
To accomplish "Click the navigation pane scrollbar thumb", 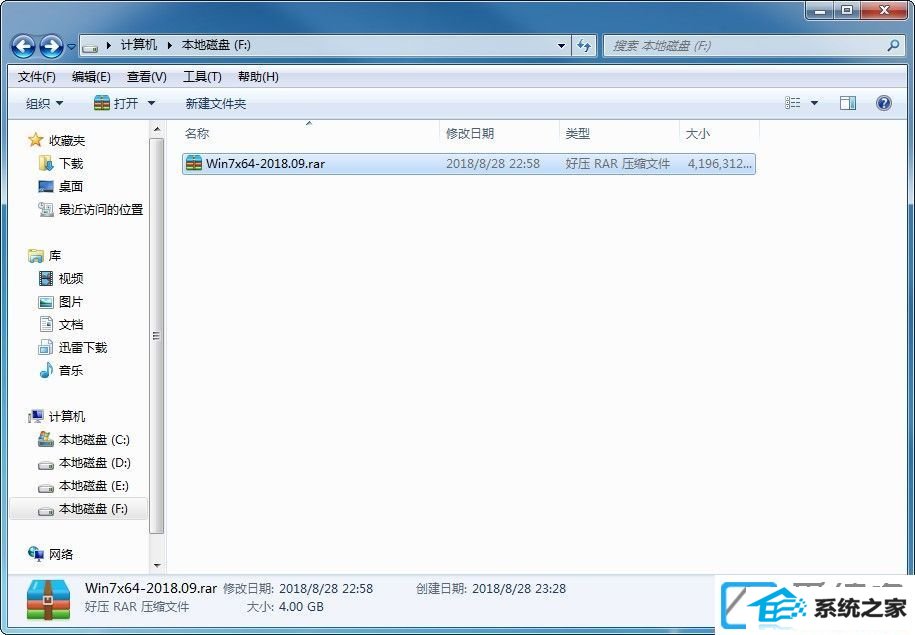I will [x=156, y=336].
